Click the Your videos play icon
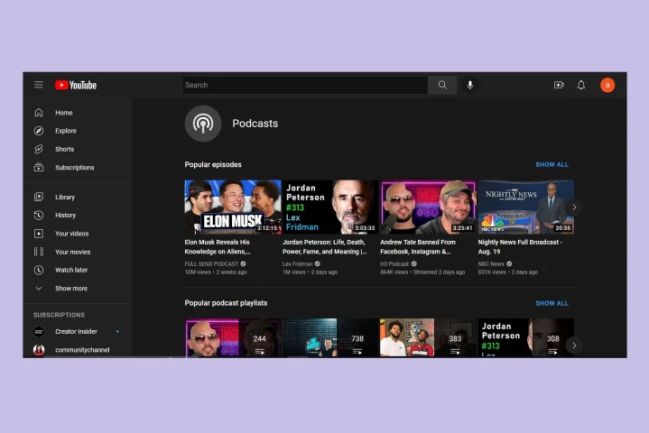649x433 pixels. click(x=38, y=233)
